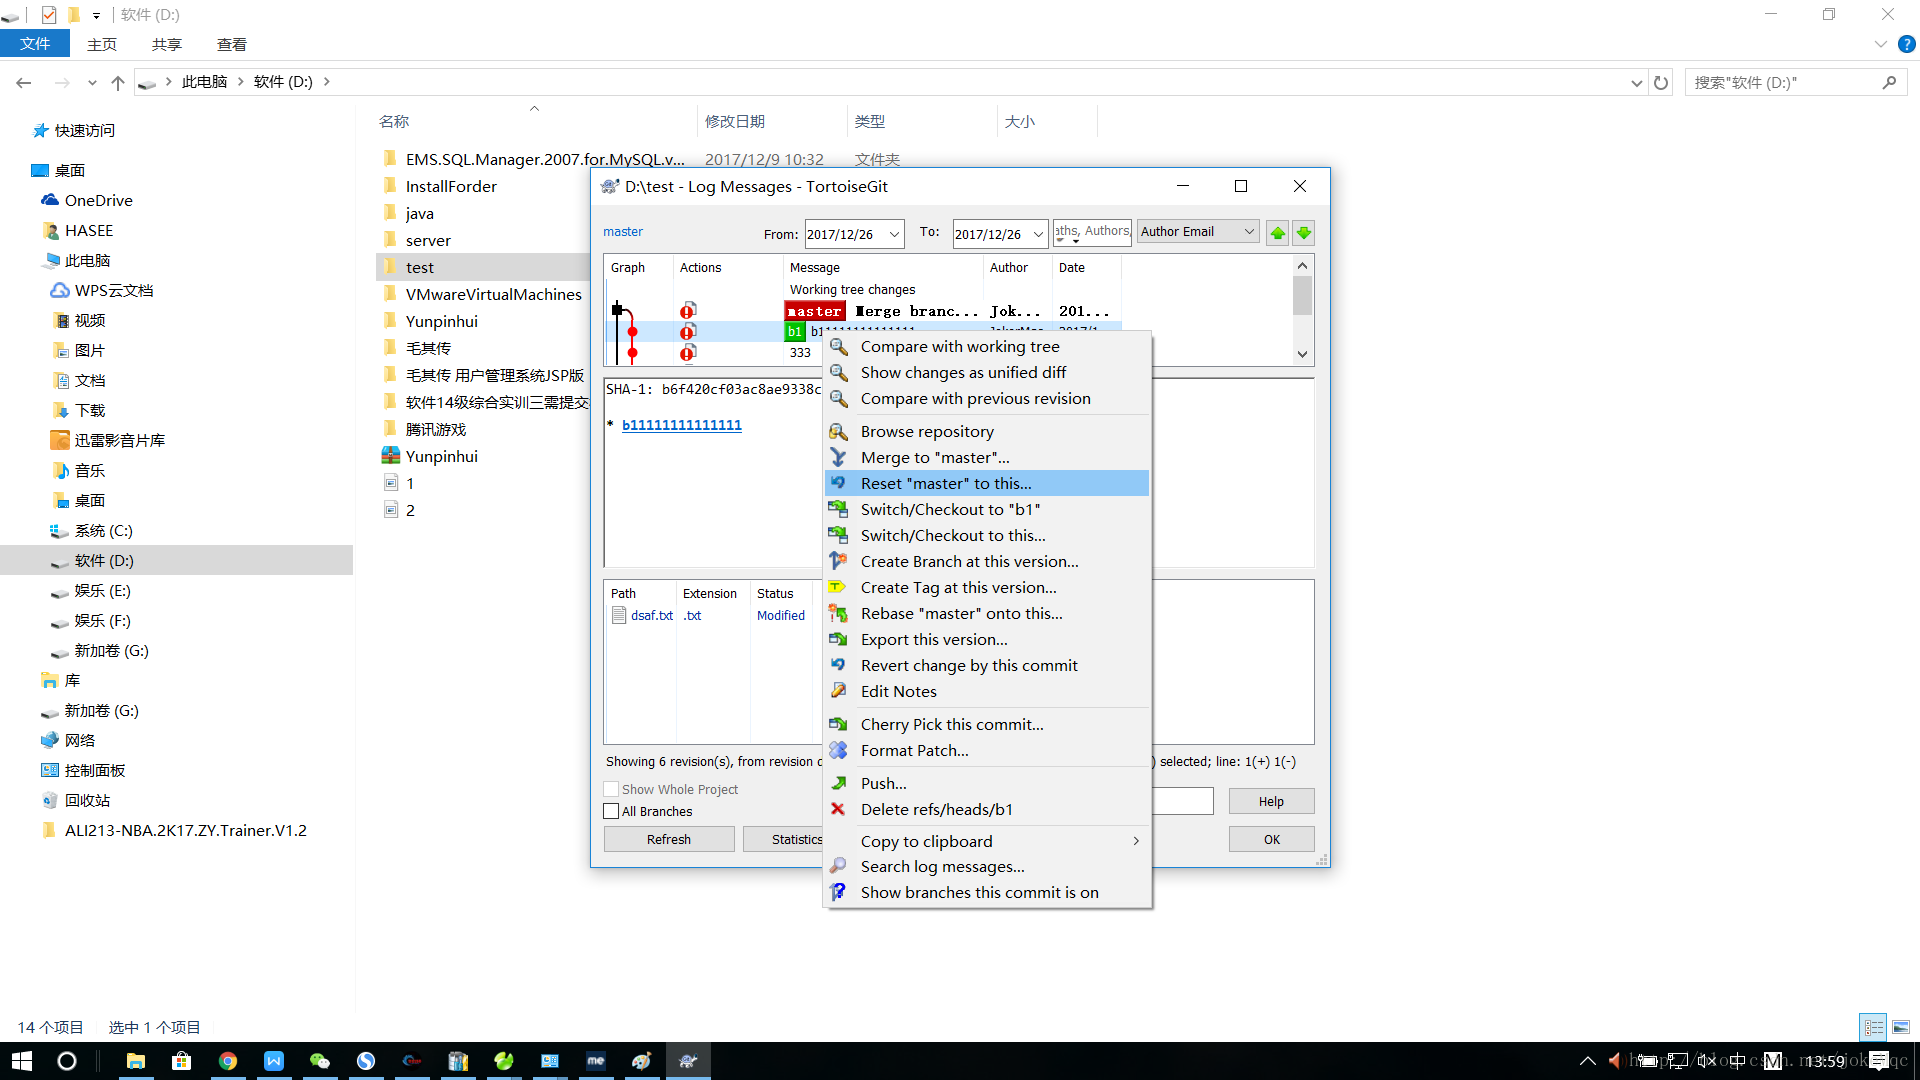Click the b11111111111111 commit link
Image resolution: width=1920 pixels, height=1080 pixels.
click(682, 425)
